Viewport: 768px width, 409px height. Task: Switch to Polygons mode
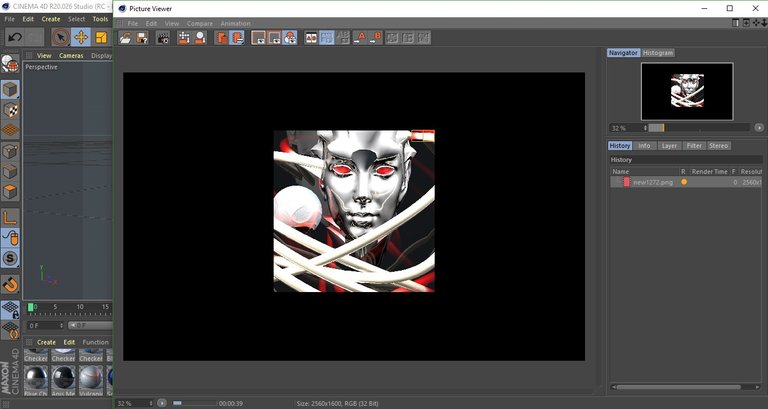pyautogui.click(x=10, y=192)
